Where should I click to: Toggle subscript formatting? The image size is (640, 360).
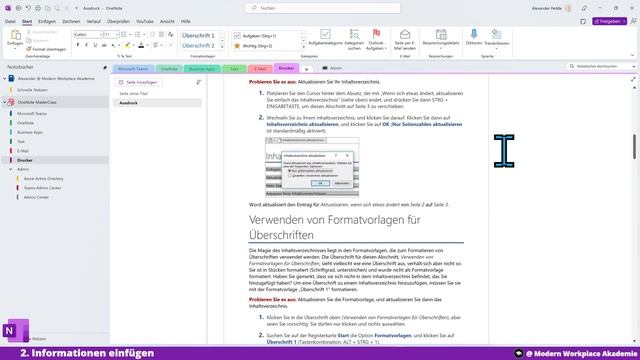113,45
